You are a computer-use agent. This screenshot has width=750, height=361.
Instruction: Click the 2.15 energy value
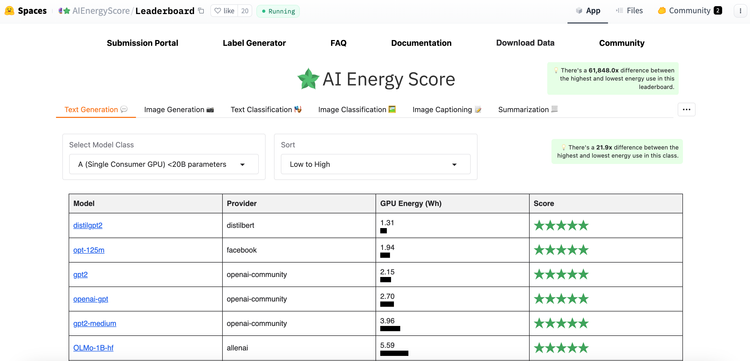(387, 272)
